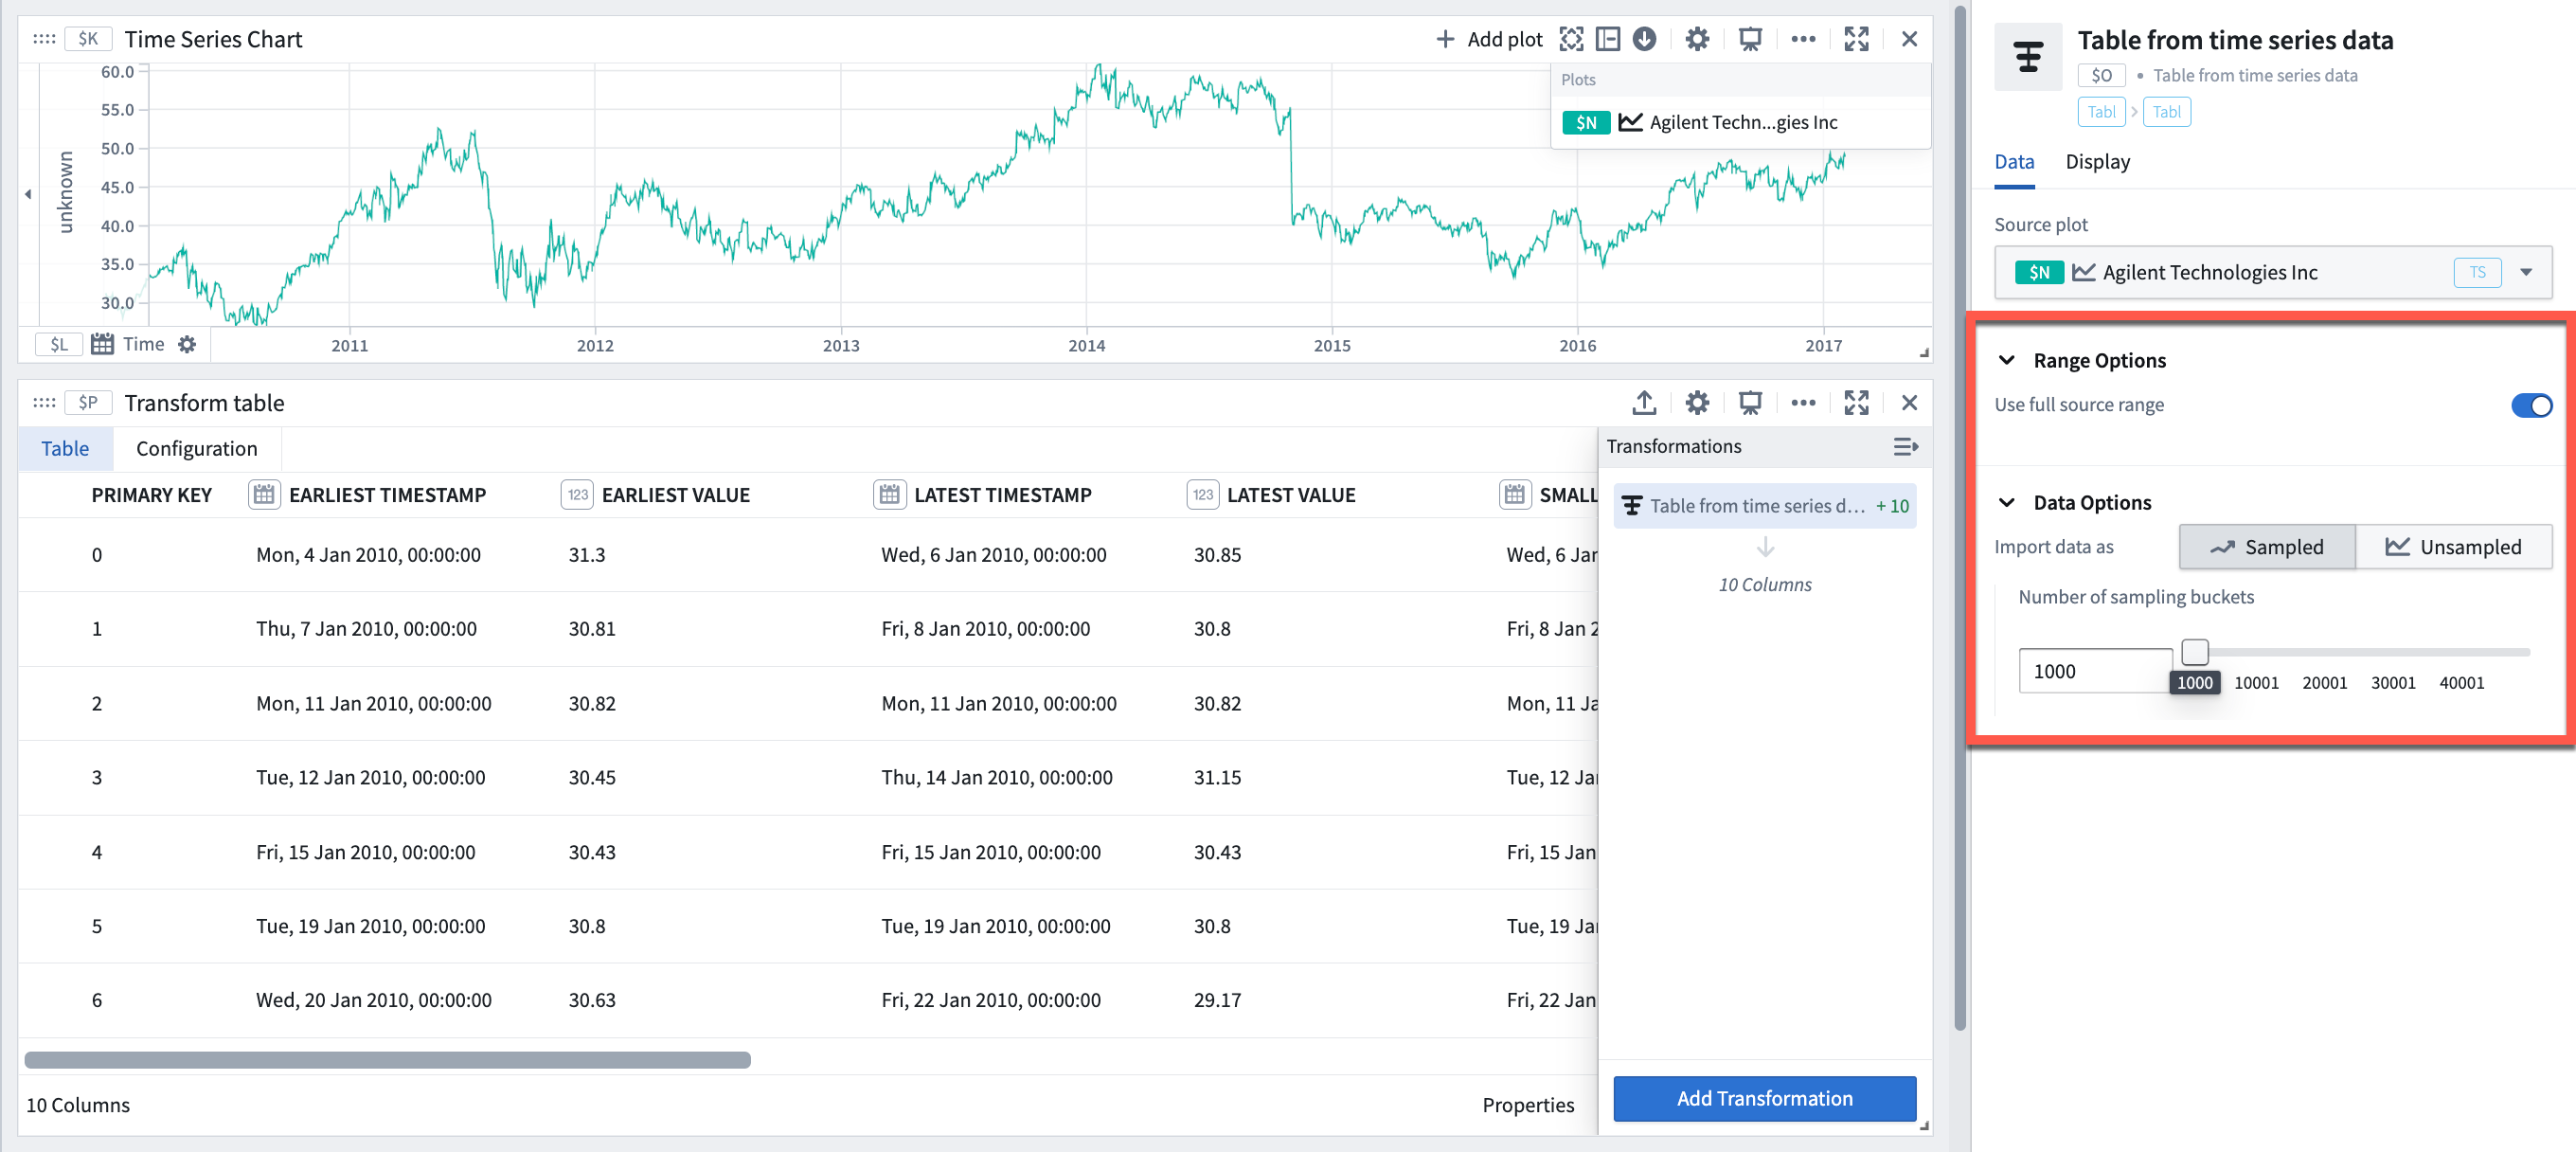Close the Transform table card

coord(1909,403)
